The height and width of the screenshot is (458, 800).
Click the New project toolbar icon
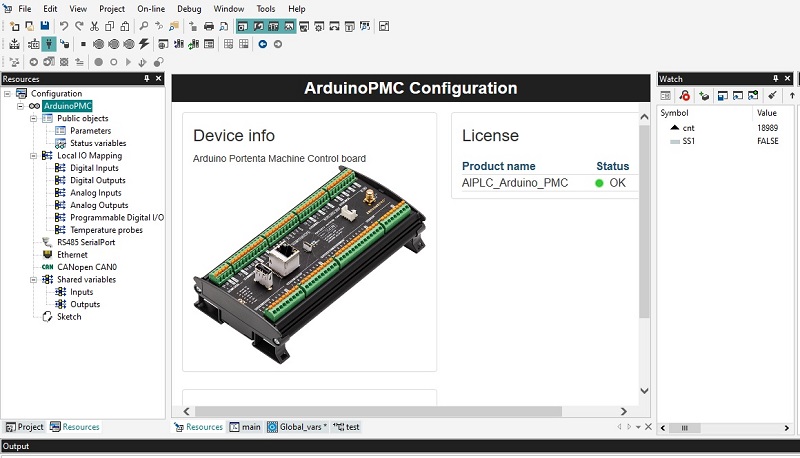click(14, 27)
